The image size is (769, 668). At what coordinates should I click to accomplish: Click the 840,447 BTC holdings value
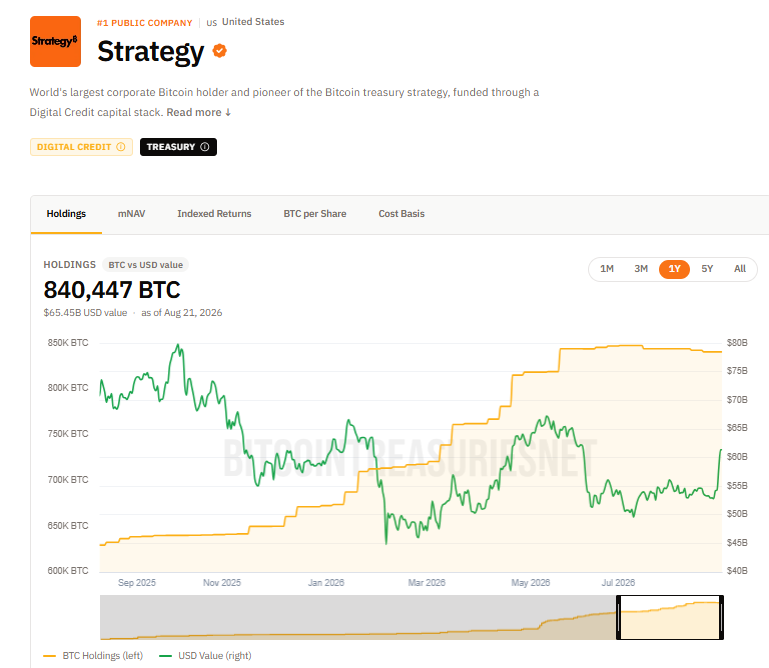click(x=112, y=290)
